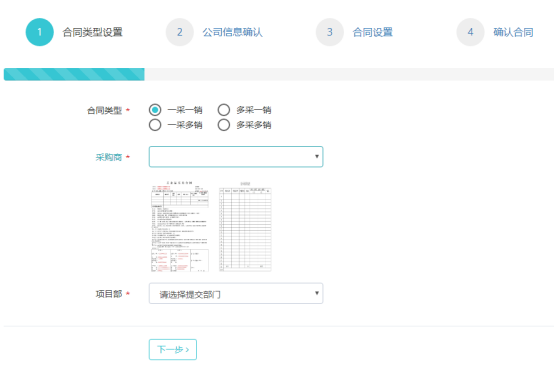Expand the 采购商 dropdown arrow
The width and height of the screenshot is (554, 368).
(x=317, y=156)
